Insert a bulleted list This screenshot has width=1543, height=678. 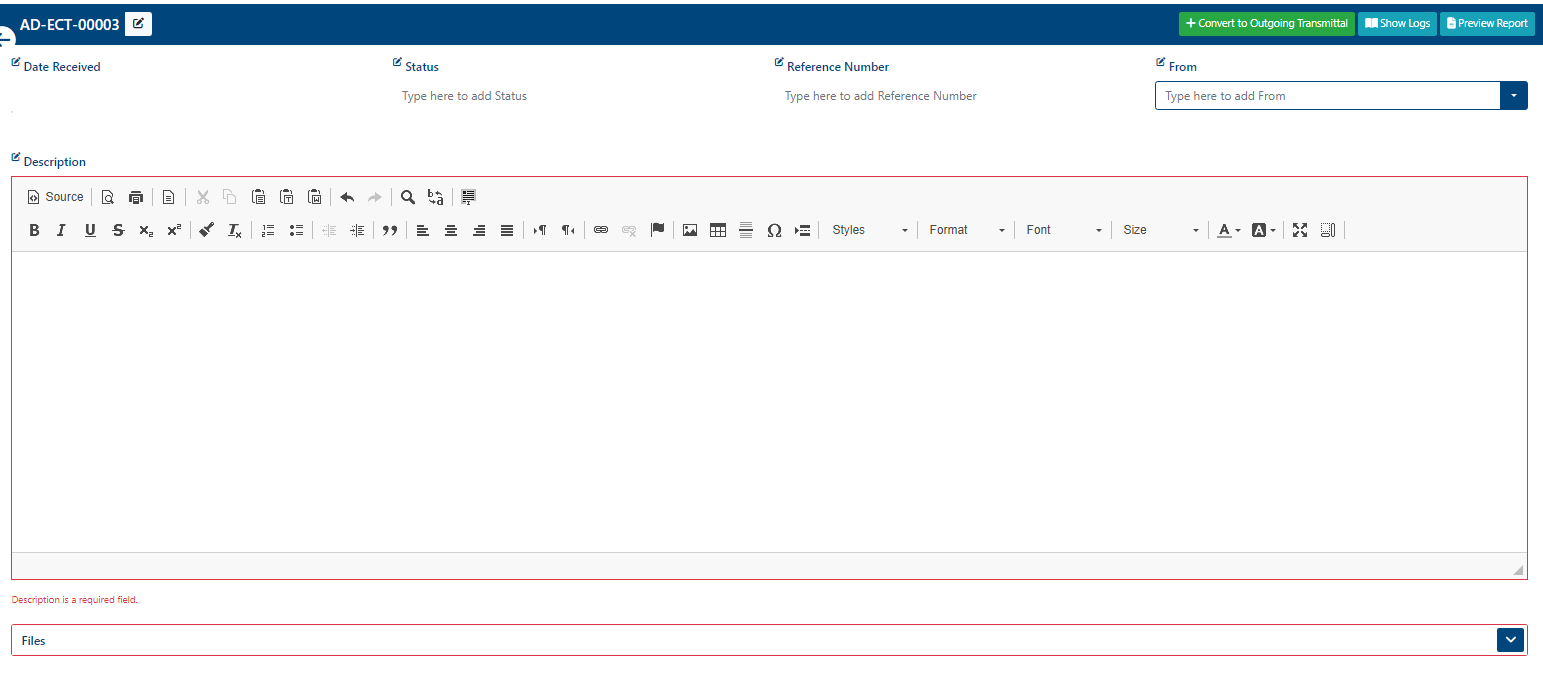tap(296, 230)
